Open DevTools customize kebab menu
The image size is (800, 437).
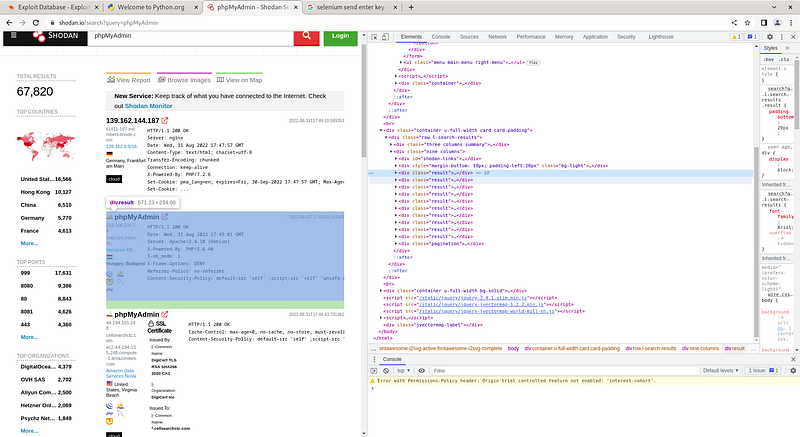pyautogui.click(x=782, y=37)
